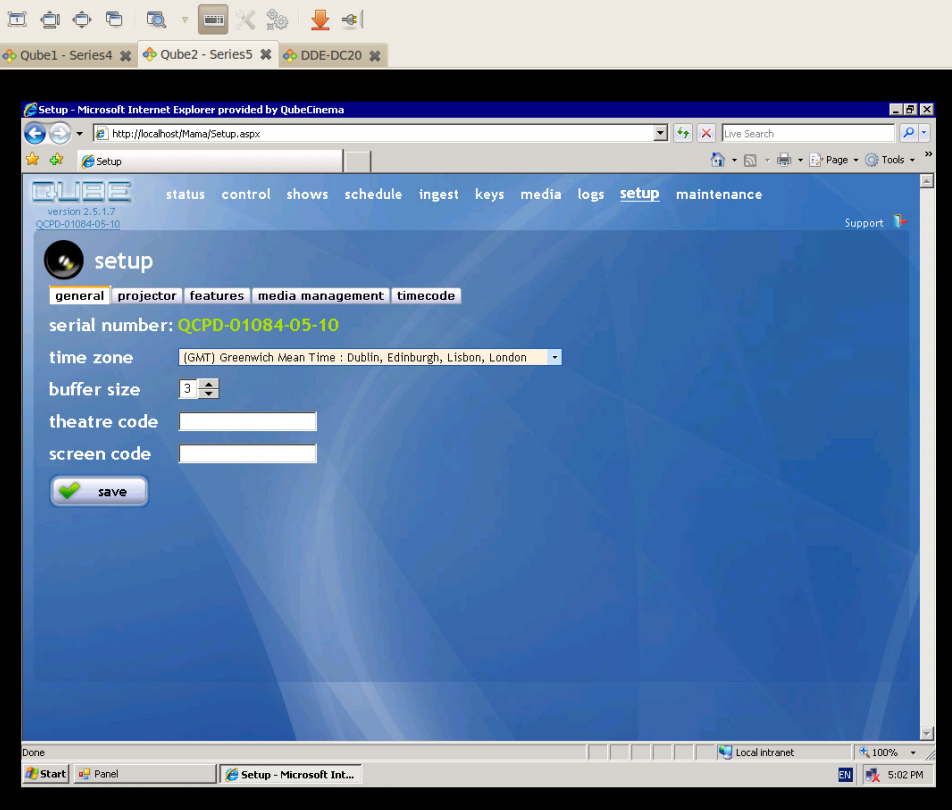Switch to the features setup tab
Screen dimensions: 952x810
click(x=217, y=296)
